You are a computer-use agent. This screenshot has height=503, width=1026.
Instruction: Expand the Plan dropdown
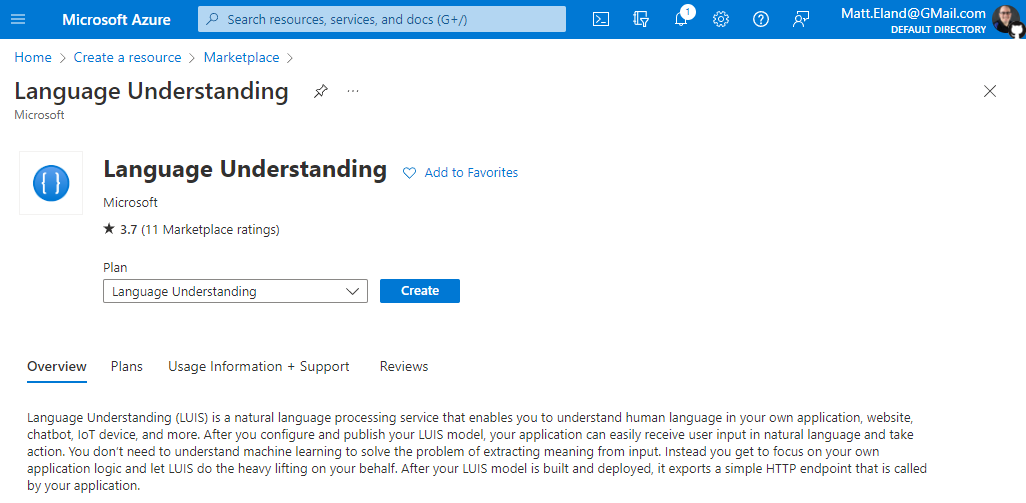coord(236,291)
